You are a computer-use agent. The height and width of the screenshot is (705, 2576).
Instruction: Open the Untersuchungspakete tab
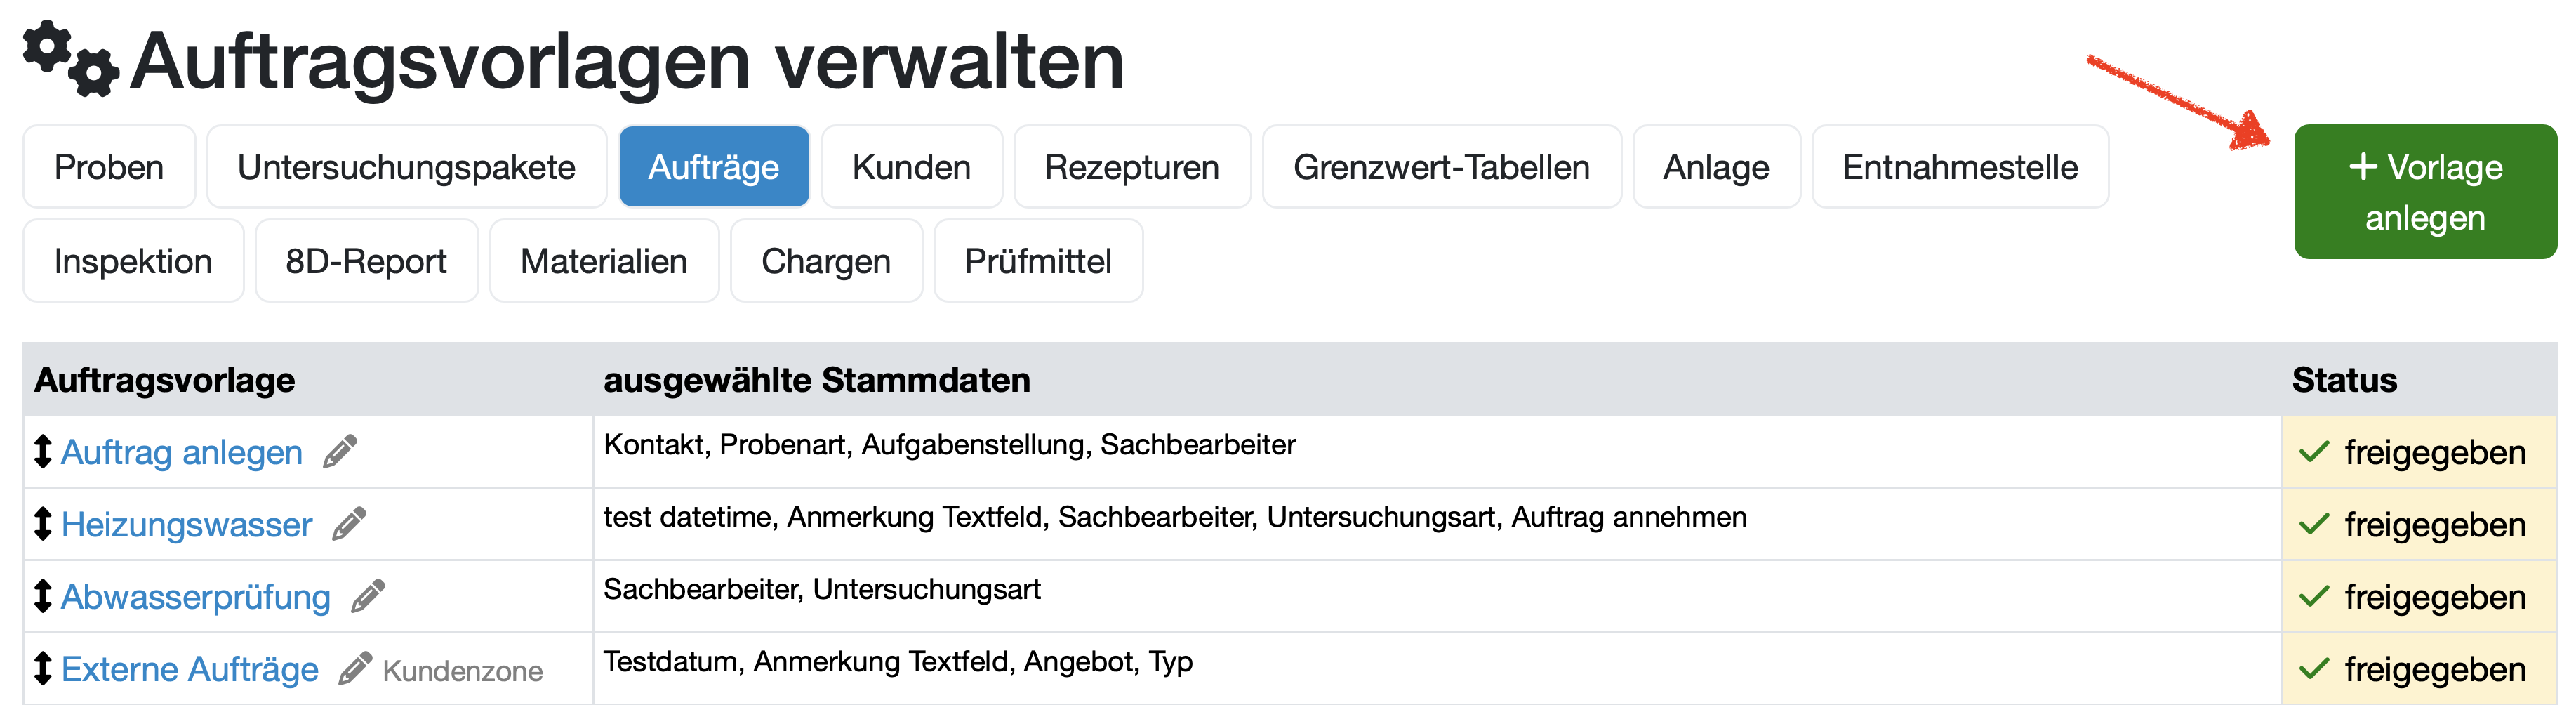[406, 166]
